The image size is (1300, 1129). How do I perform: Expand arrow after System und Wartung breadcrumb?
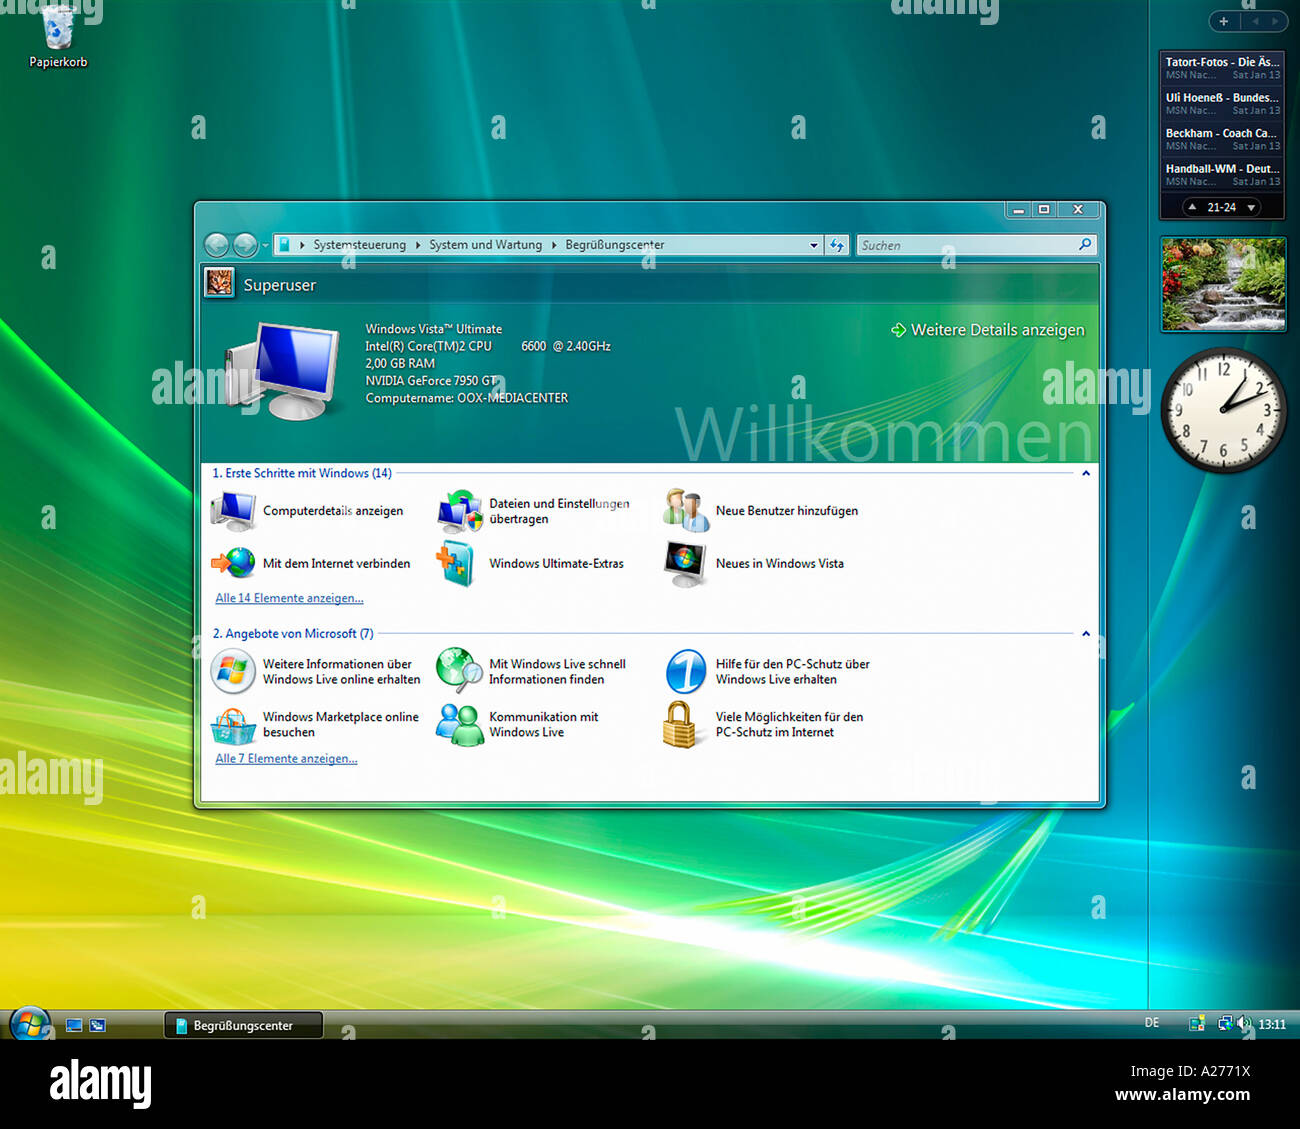pos(554,245)
